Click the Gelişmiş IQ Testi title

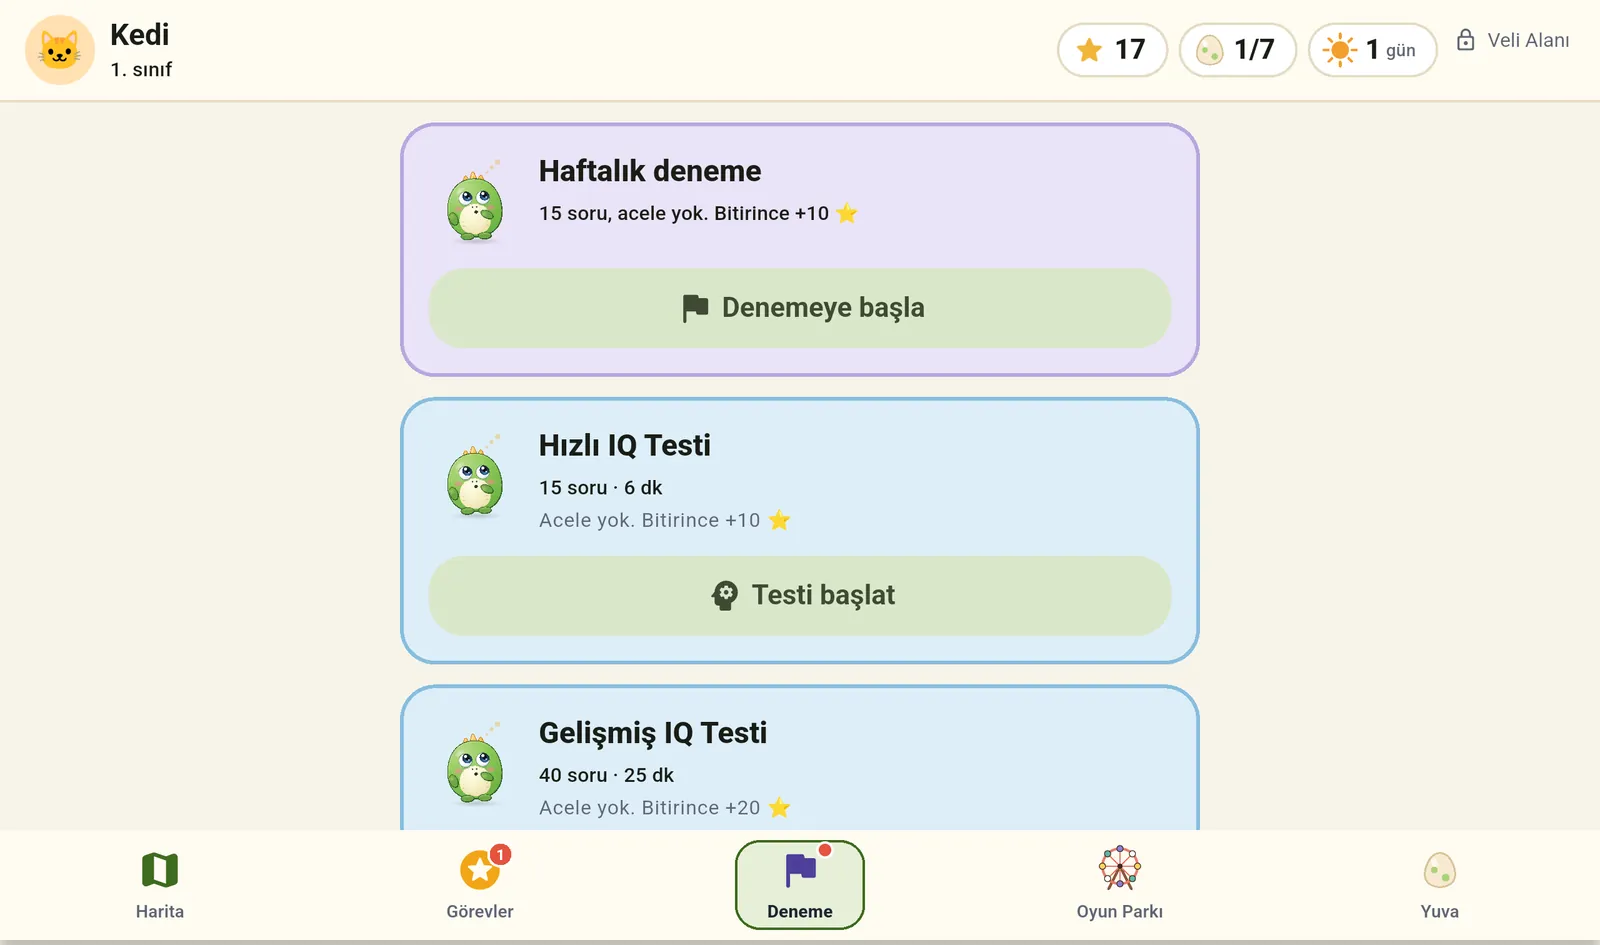pyautogui.click(x=653, y=733)
